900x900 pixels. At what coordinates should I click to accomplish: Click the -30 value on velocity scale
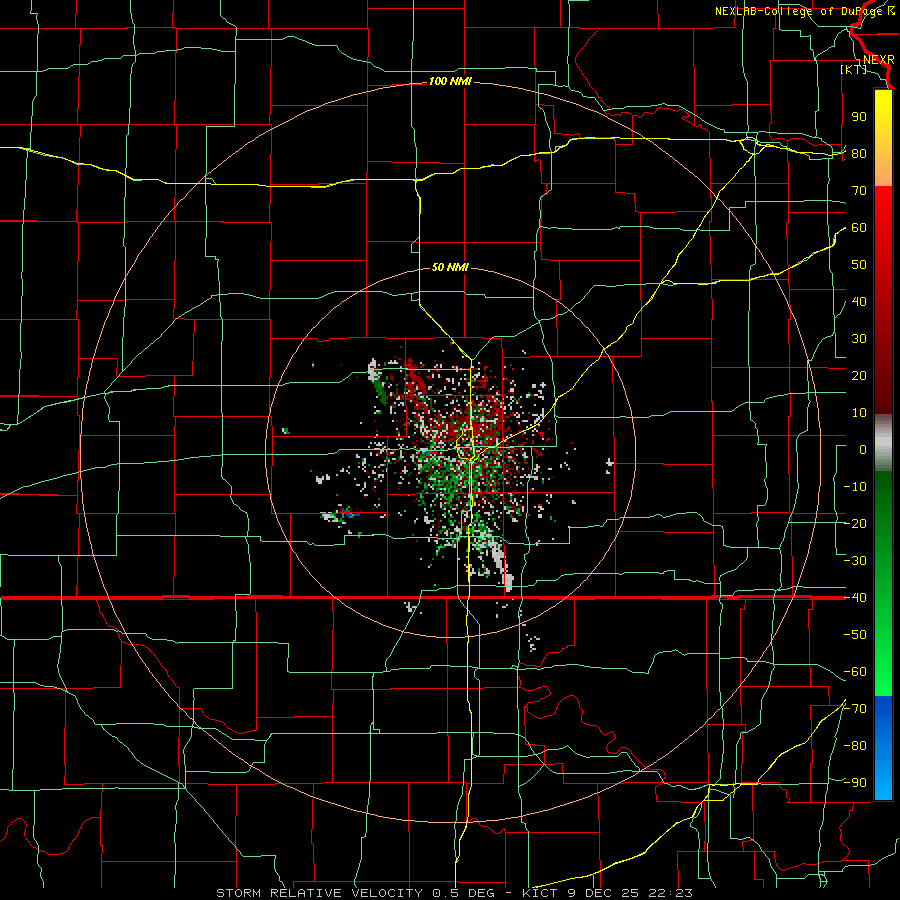855,561
